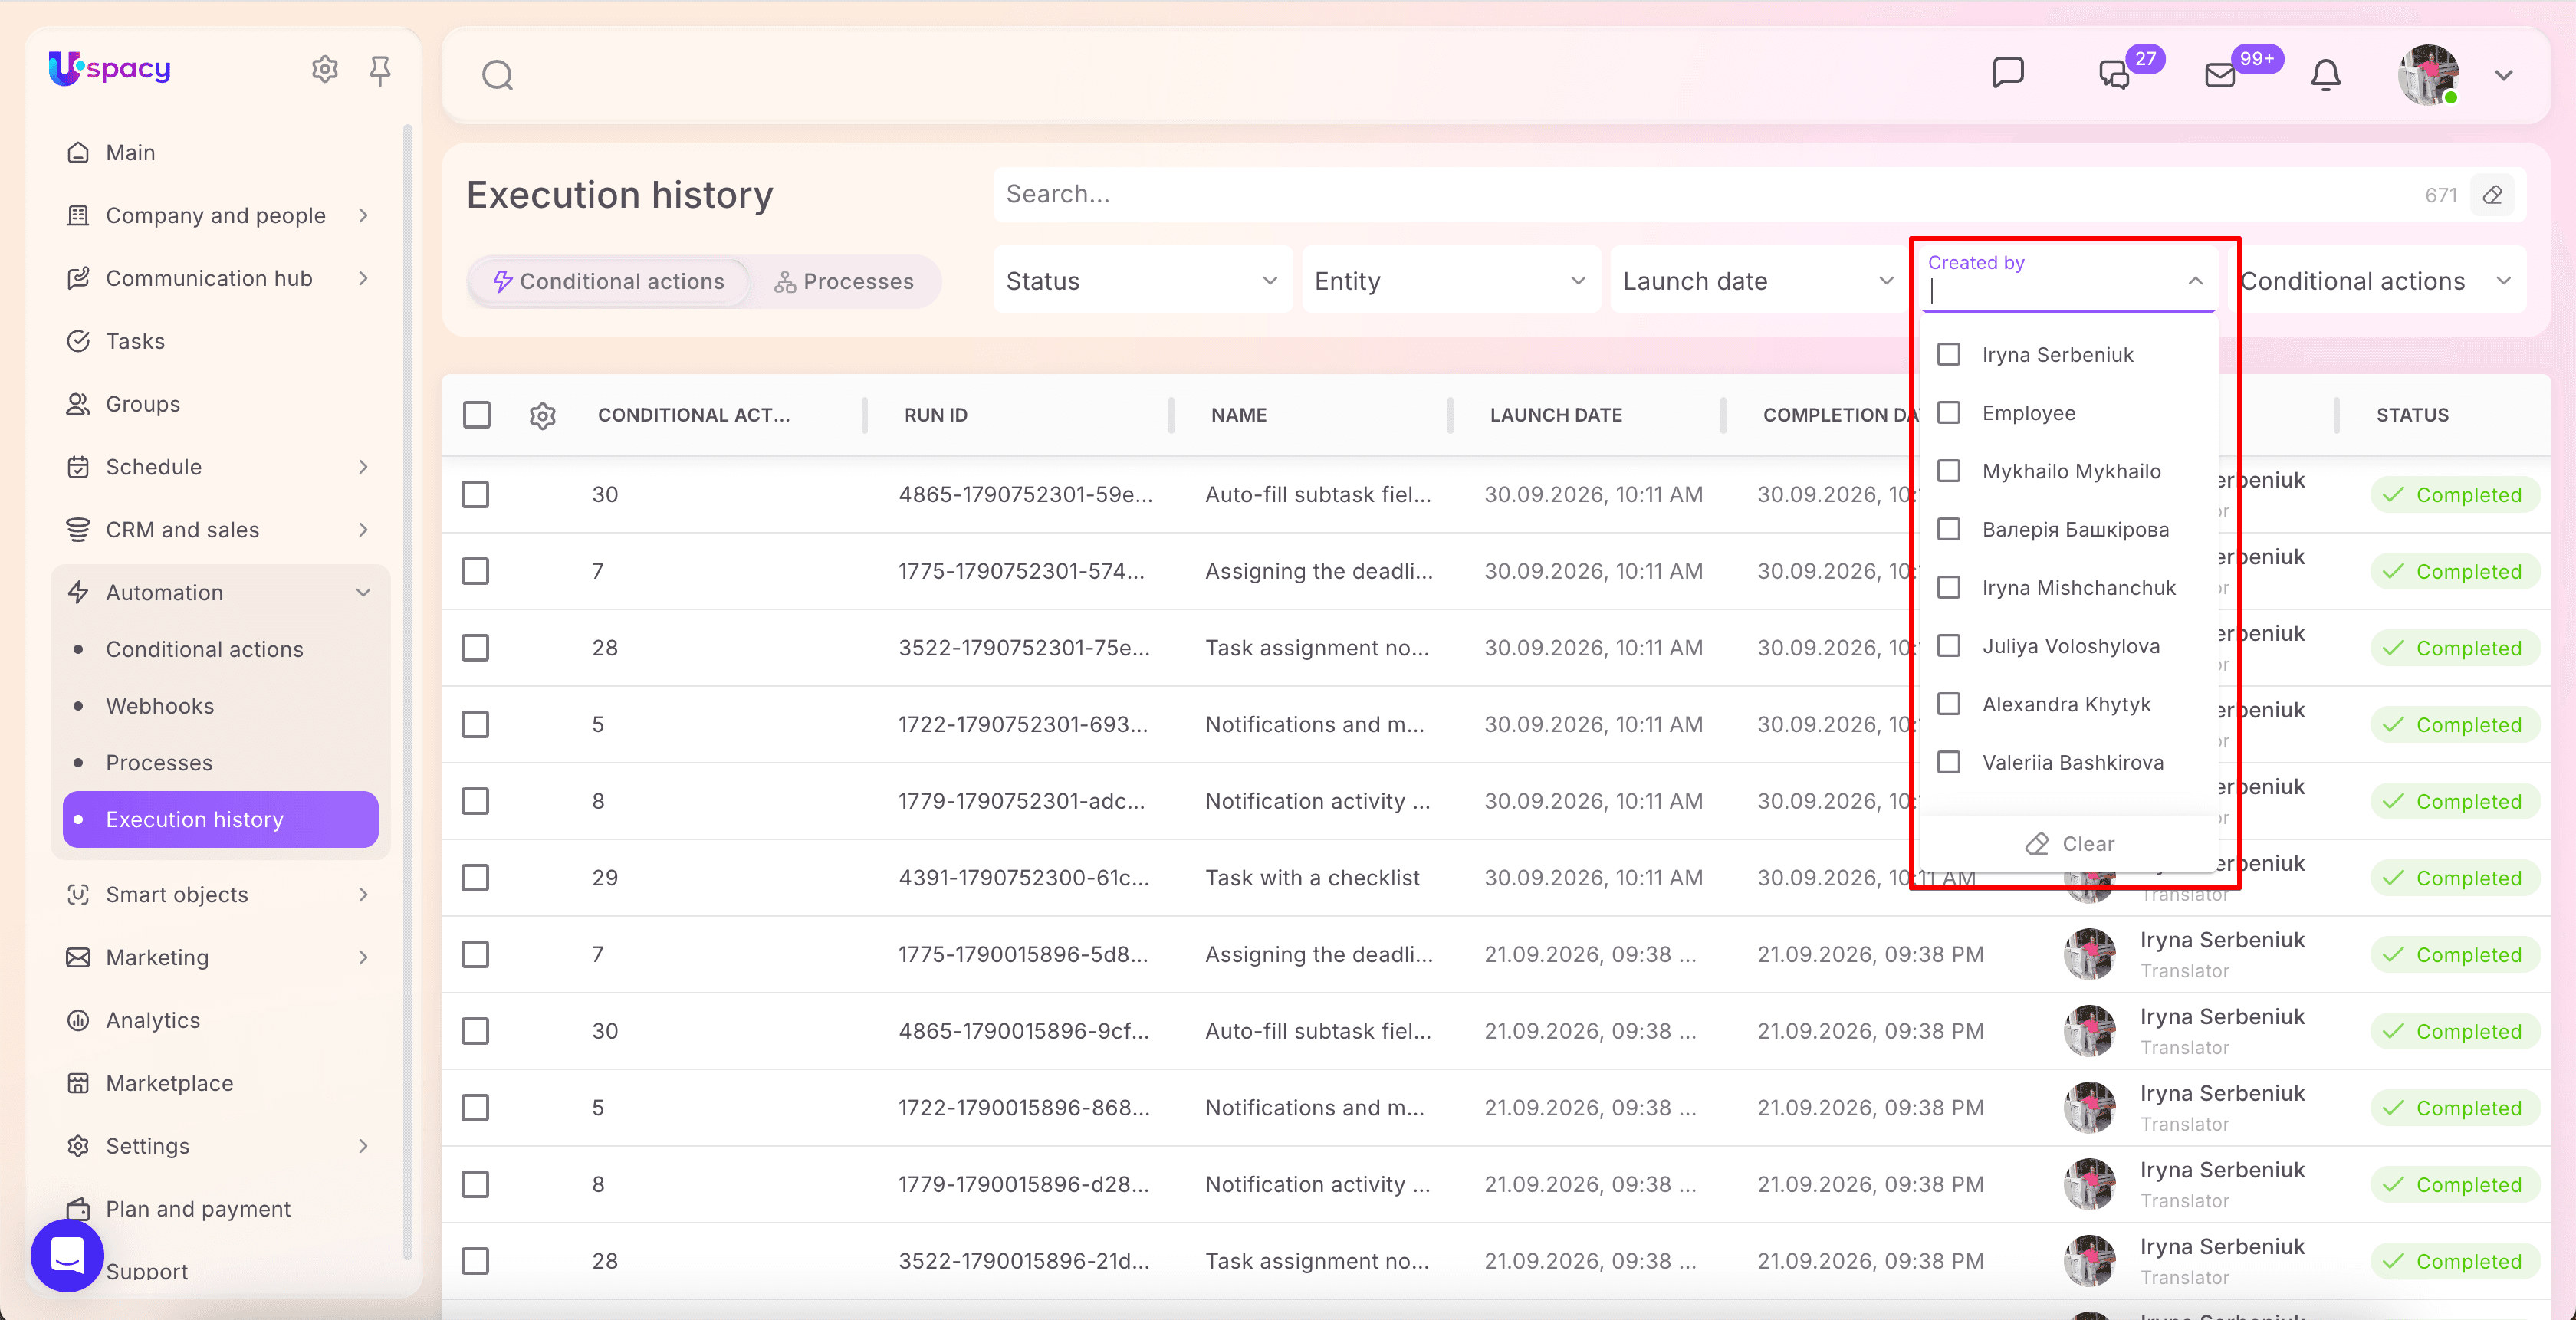Click the global search magnifier icon
This screenshot has width=2576, height=1320.
point(497,75)
